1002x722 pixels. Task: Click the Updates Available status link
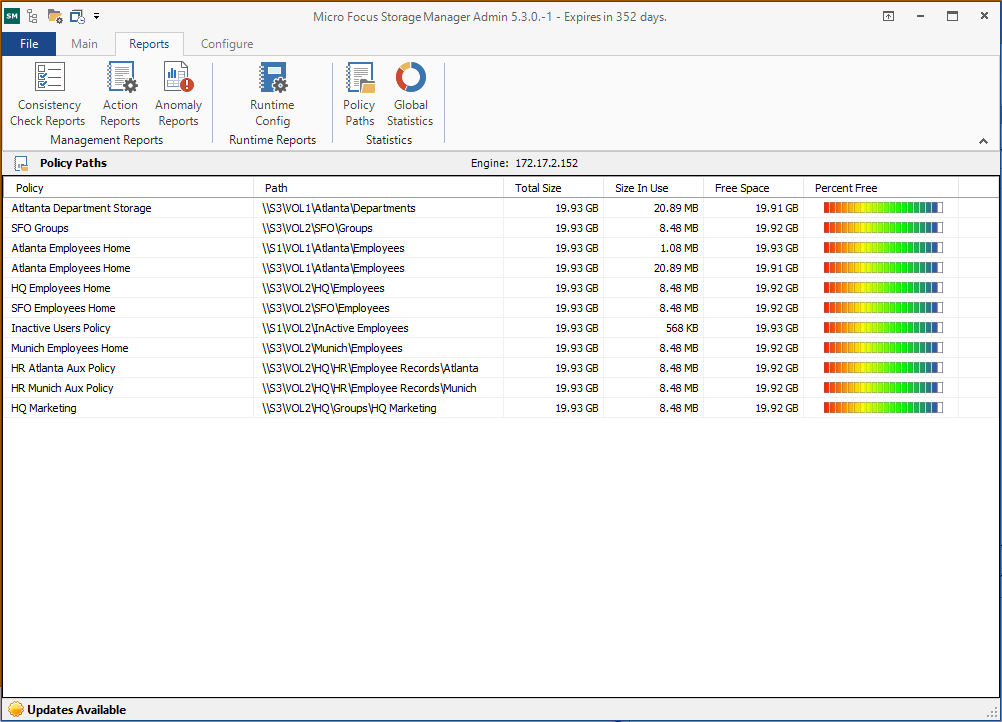[x=76, y=710]
